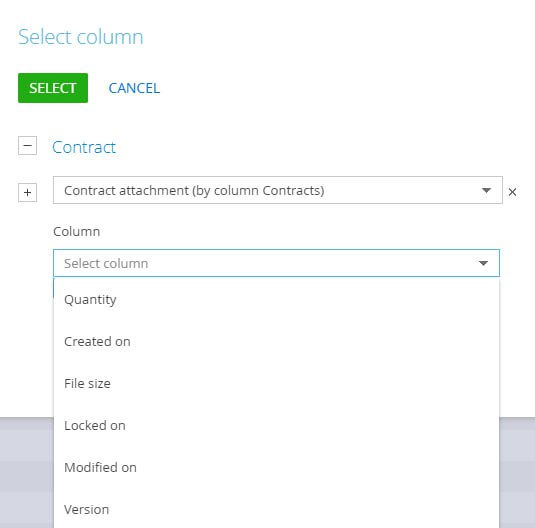Select Version in the dropdown list

click(276, 510)
